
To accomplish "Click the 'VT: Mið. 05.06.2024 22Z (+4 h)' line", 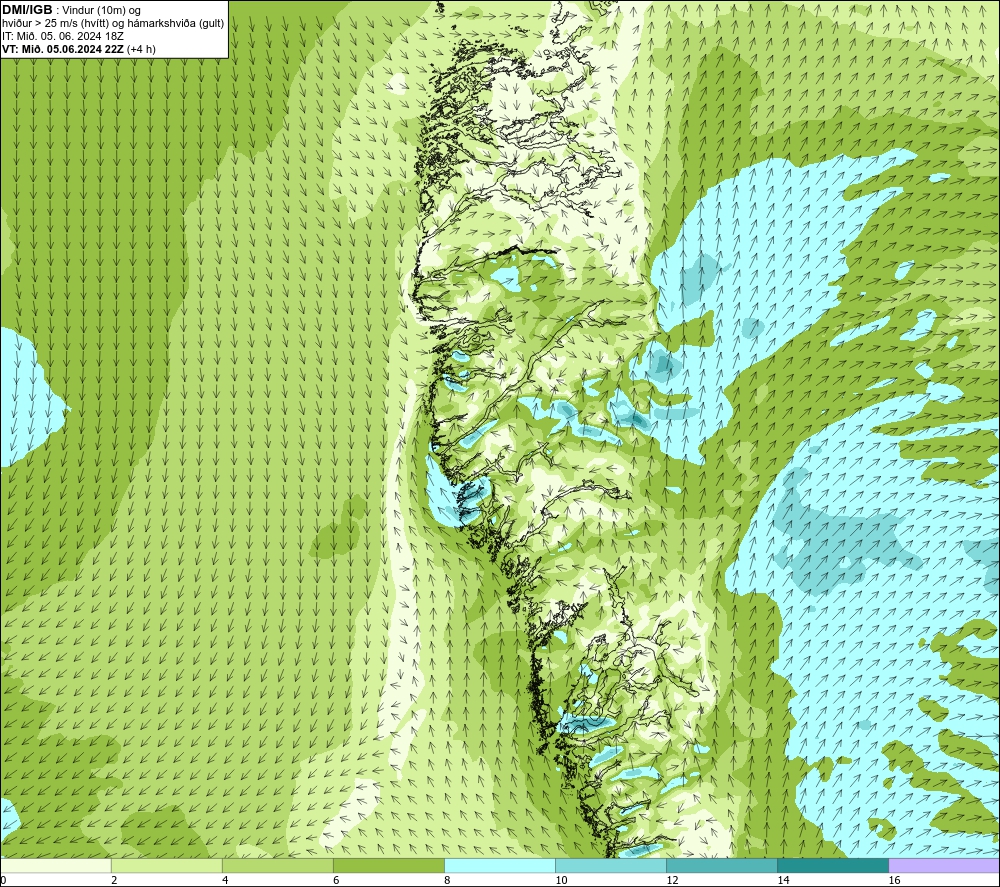I will pos(79,49).
